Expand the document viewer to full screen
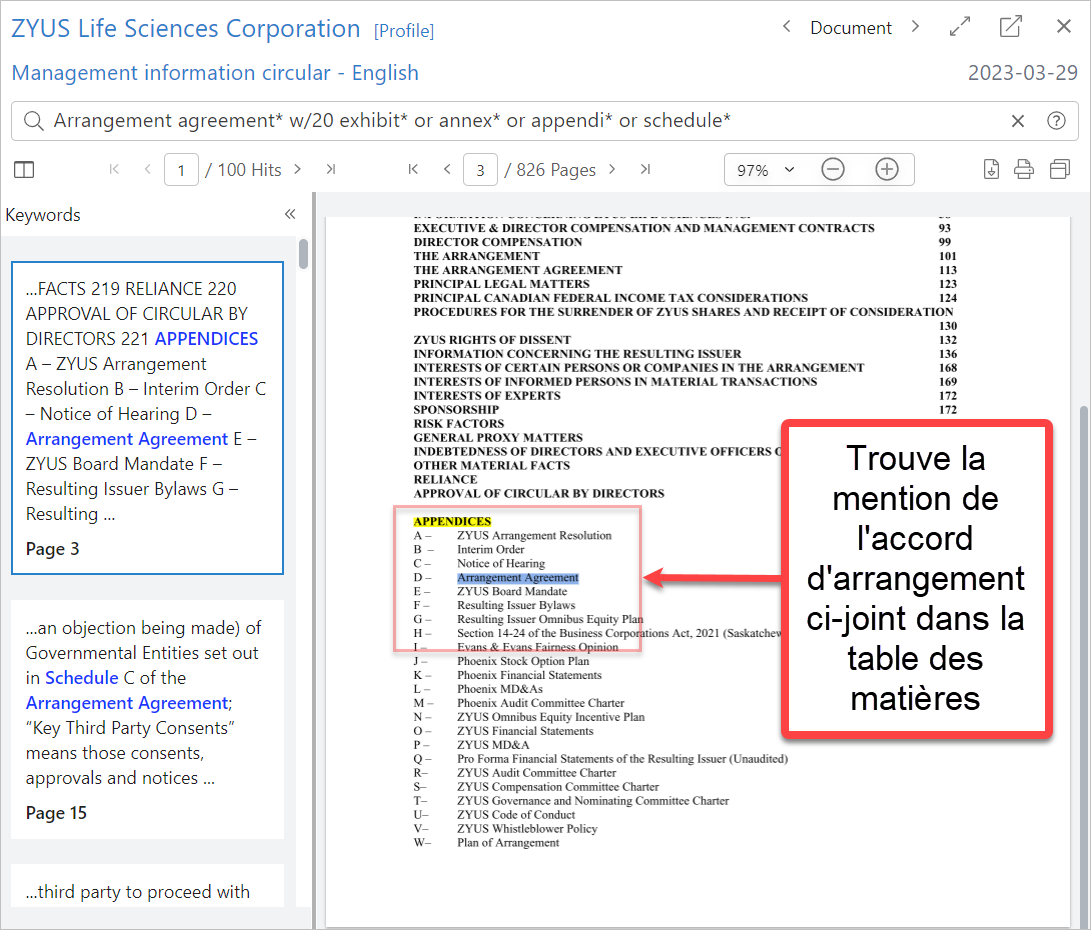 click(x=959, y=27)
